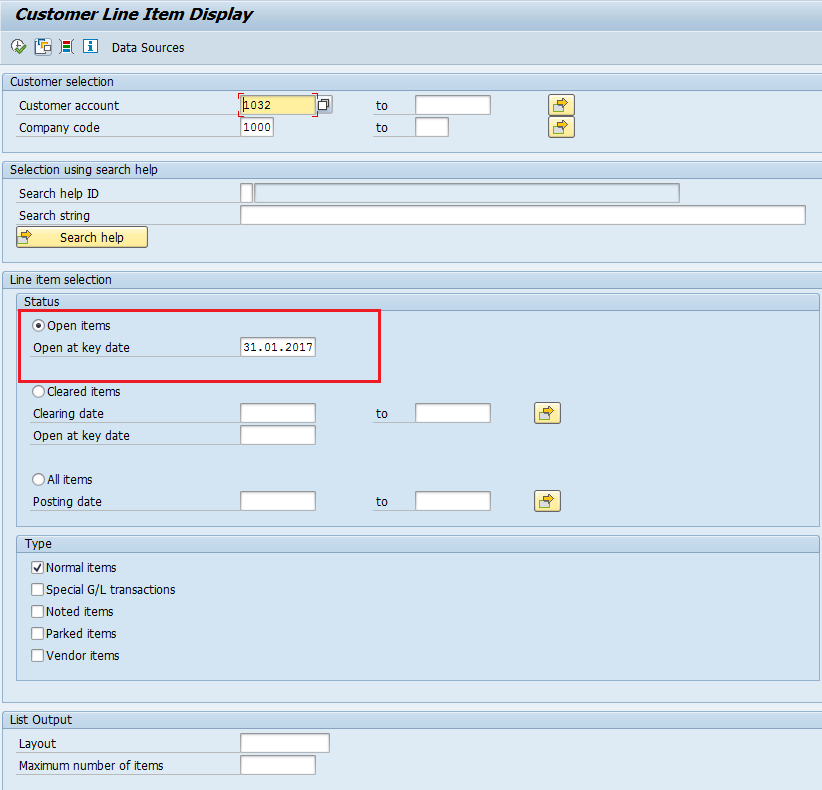This screenshot has width=822, height=790.
Task: Click Open at key date under Cleared items
Action: tap(278, 435)
